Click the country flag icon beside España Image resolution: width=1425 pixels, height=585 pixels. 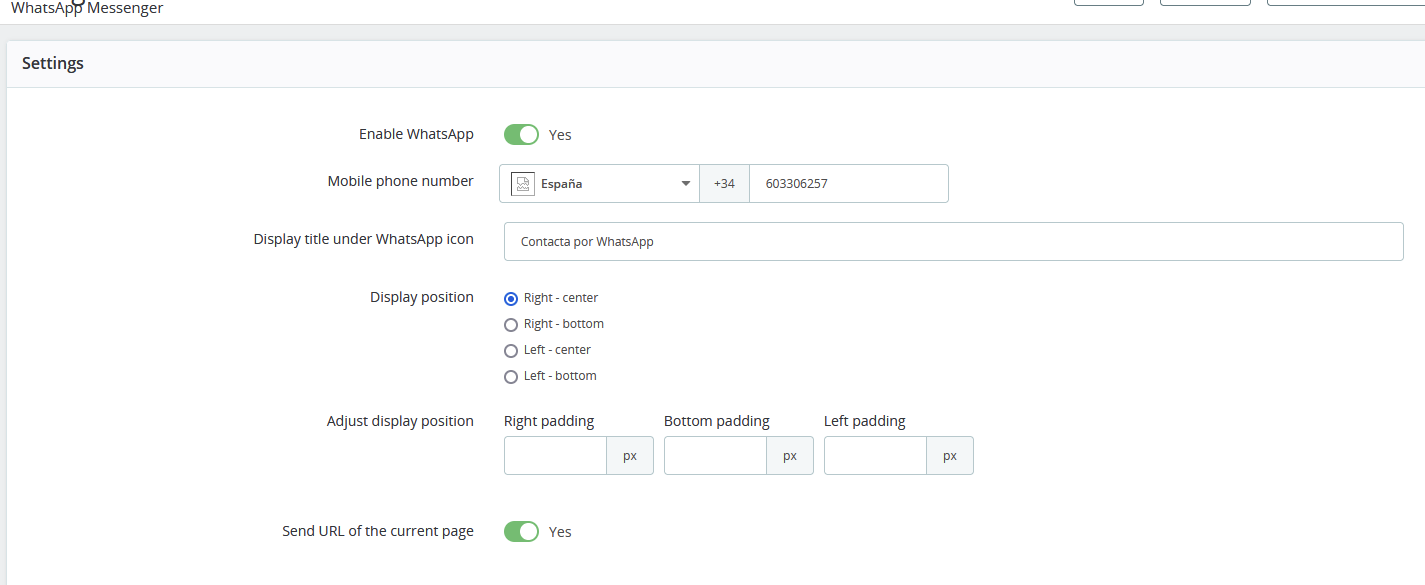(x=523, y=184)
